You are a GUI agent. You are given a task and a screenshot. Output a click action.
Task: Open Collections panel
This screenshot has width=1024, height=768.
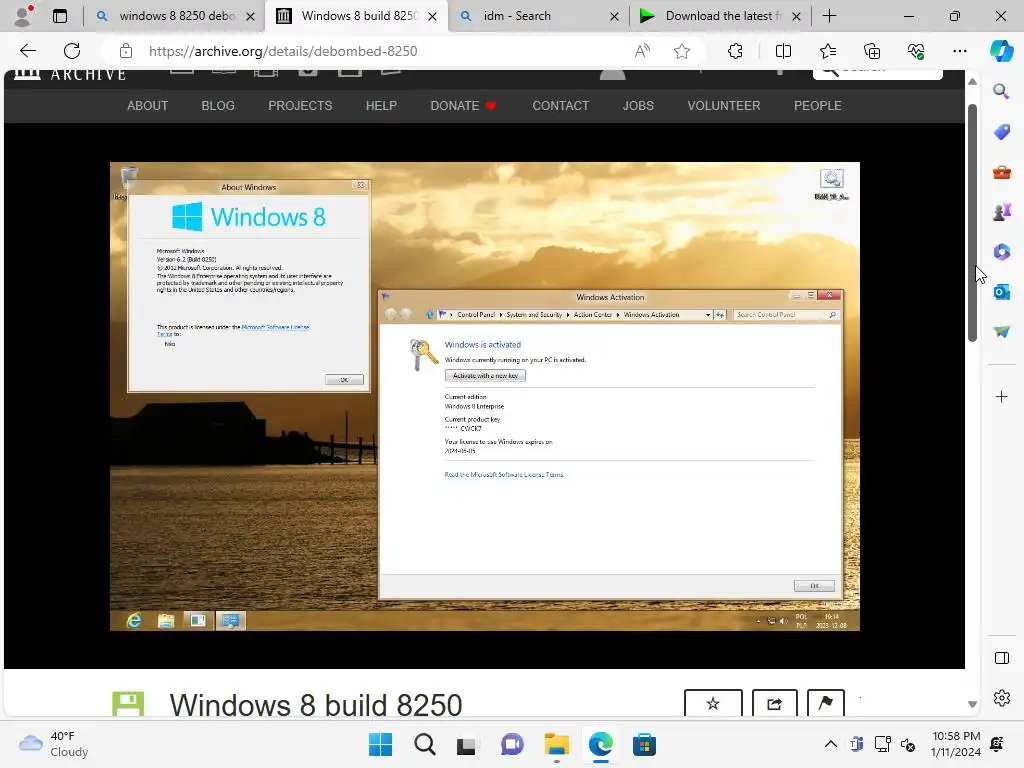[872, 51]
